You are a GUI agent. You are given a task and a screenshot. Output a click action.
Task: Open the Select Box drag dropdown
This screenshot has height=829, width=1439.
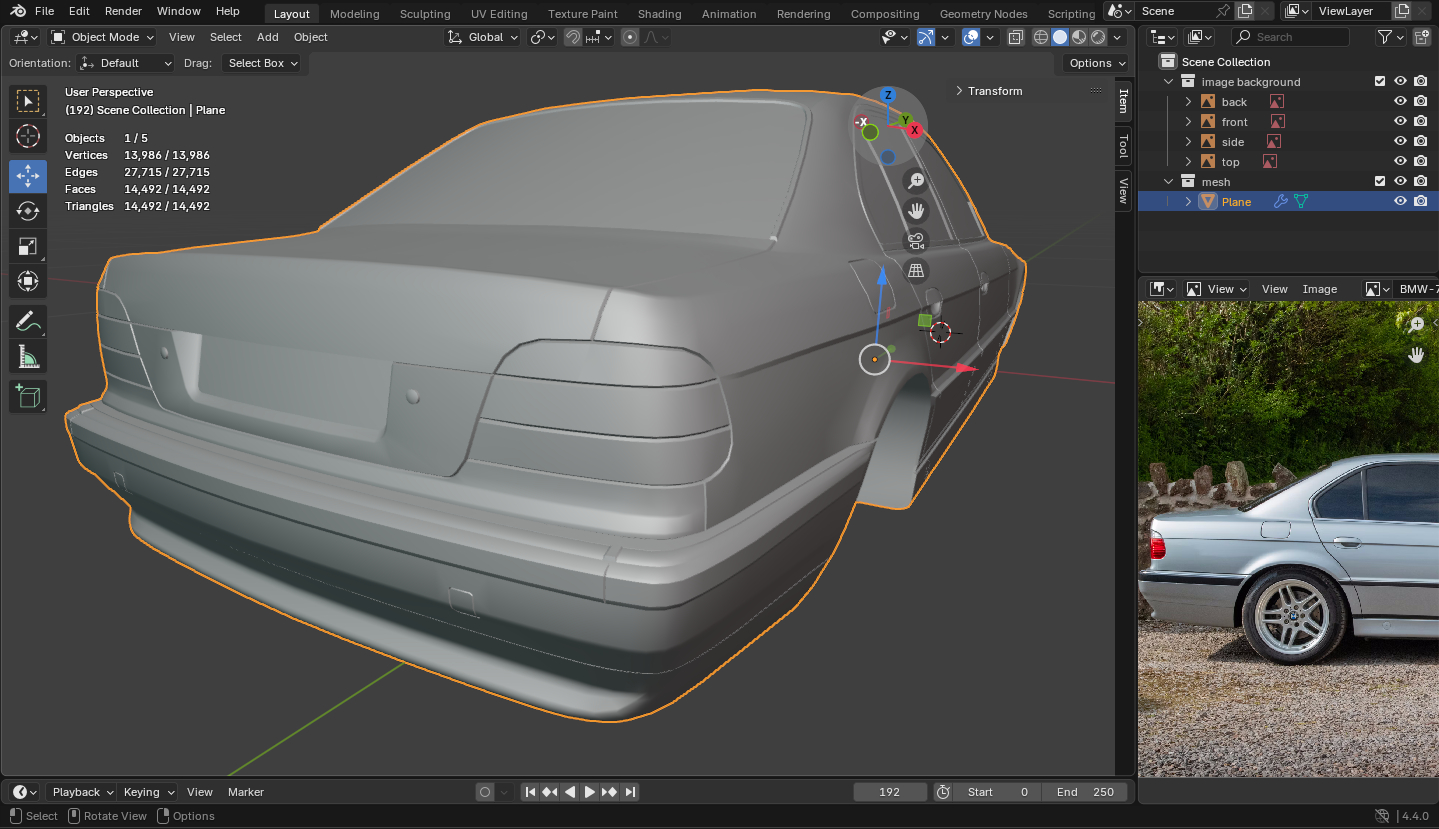[x=263, y=63]
